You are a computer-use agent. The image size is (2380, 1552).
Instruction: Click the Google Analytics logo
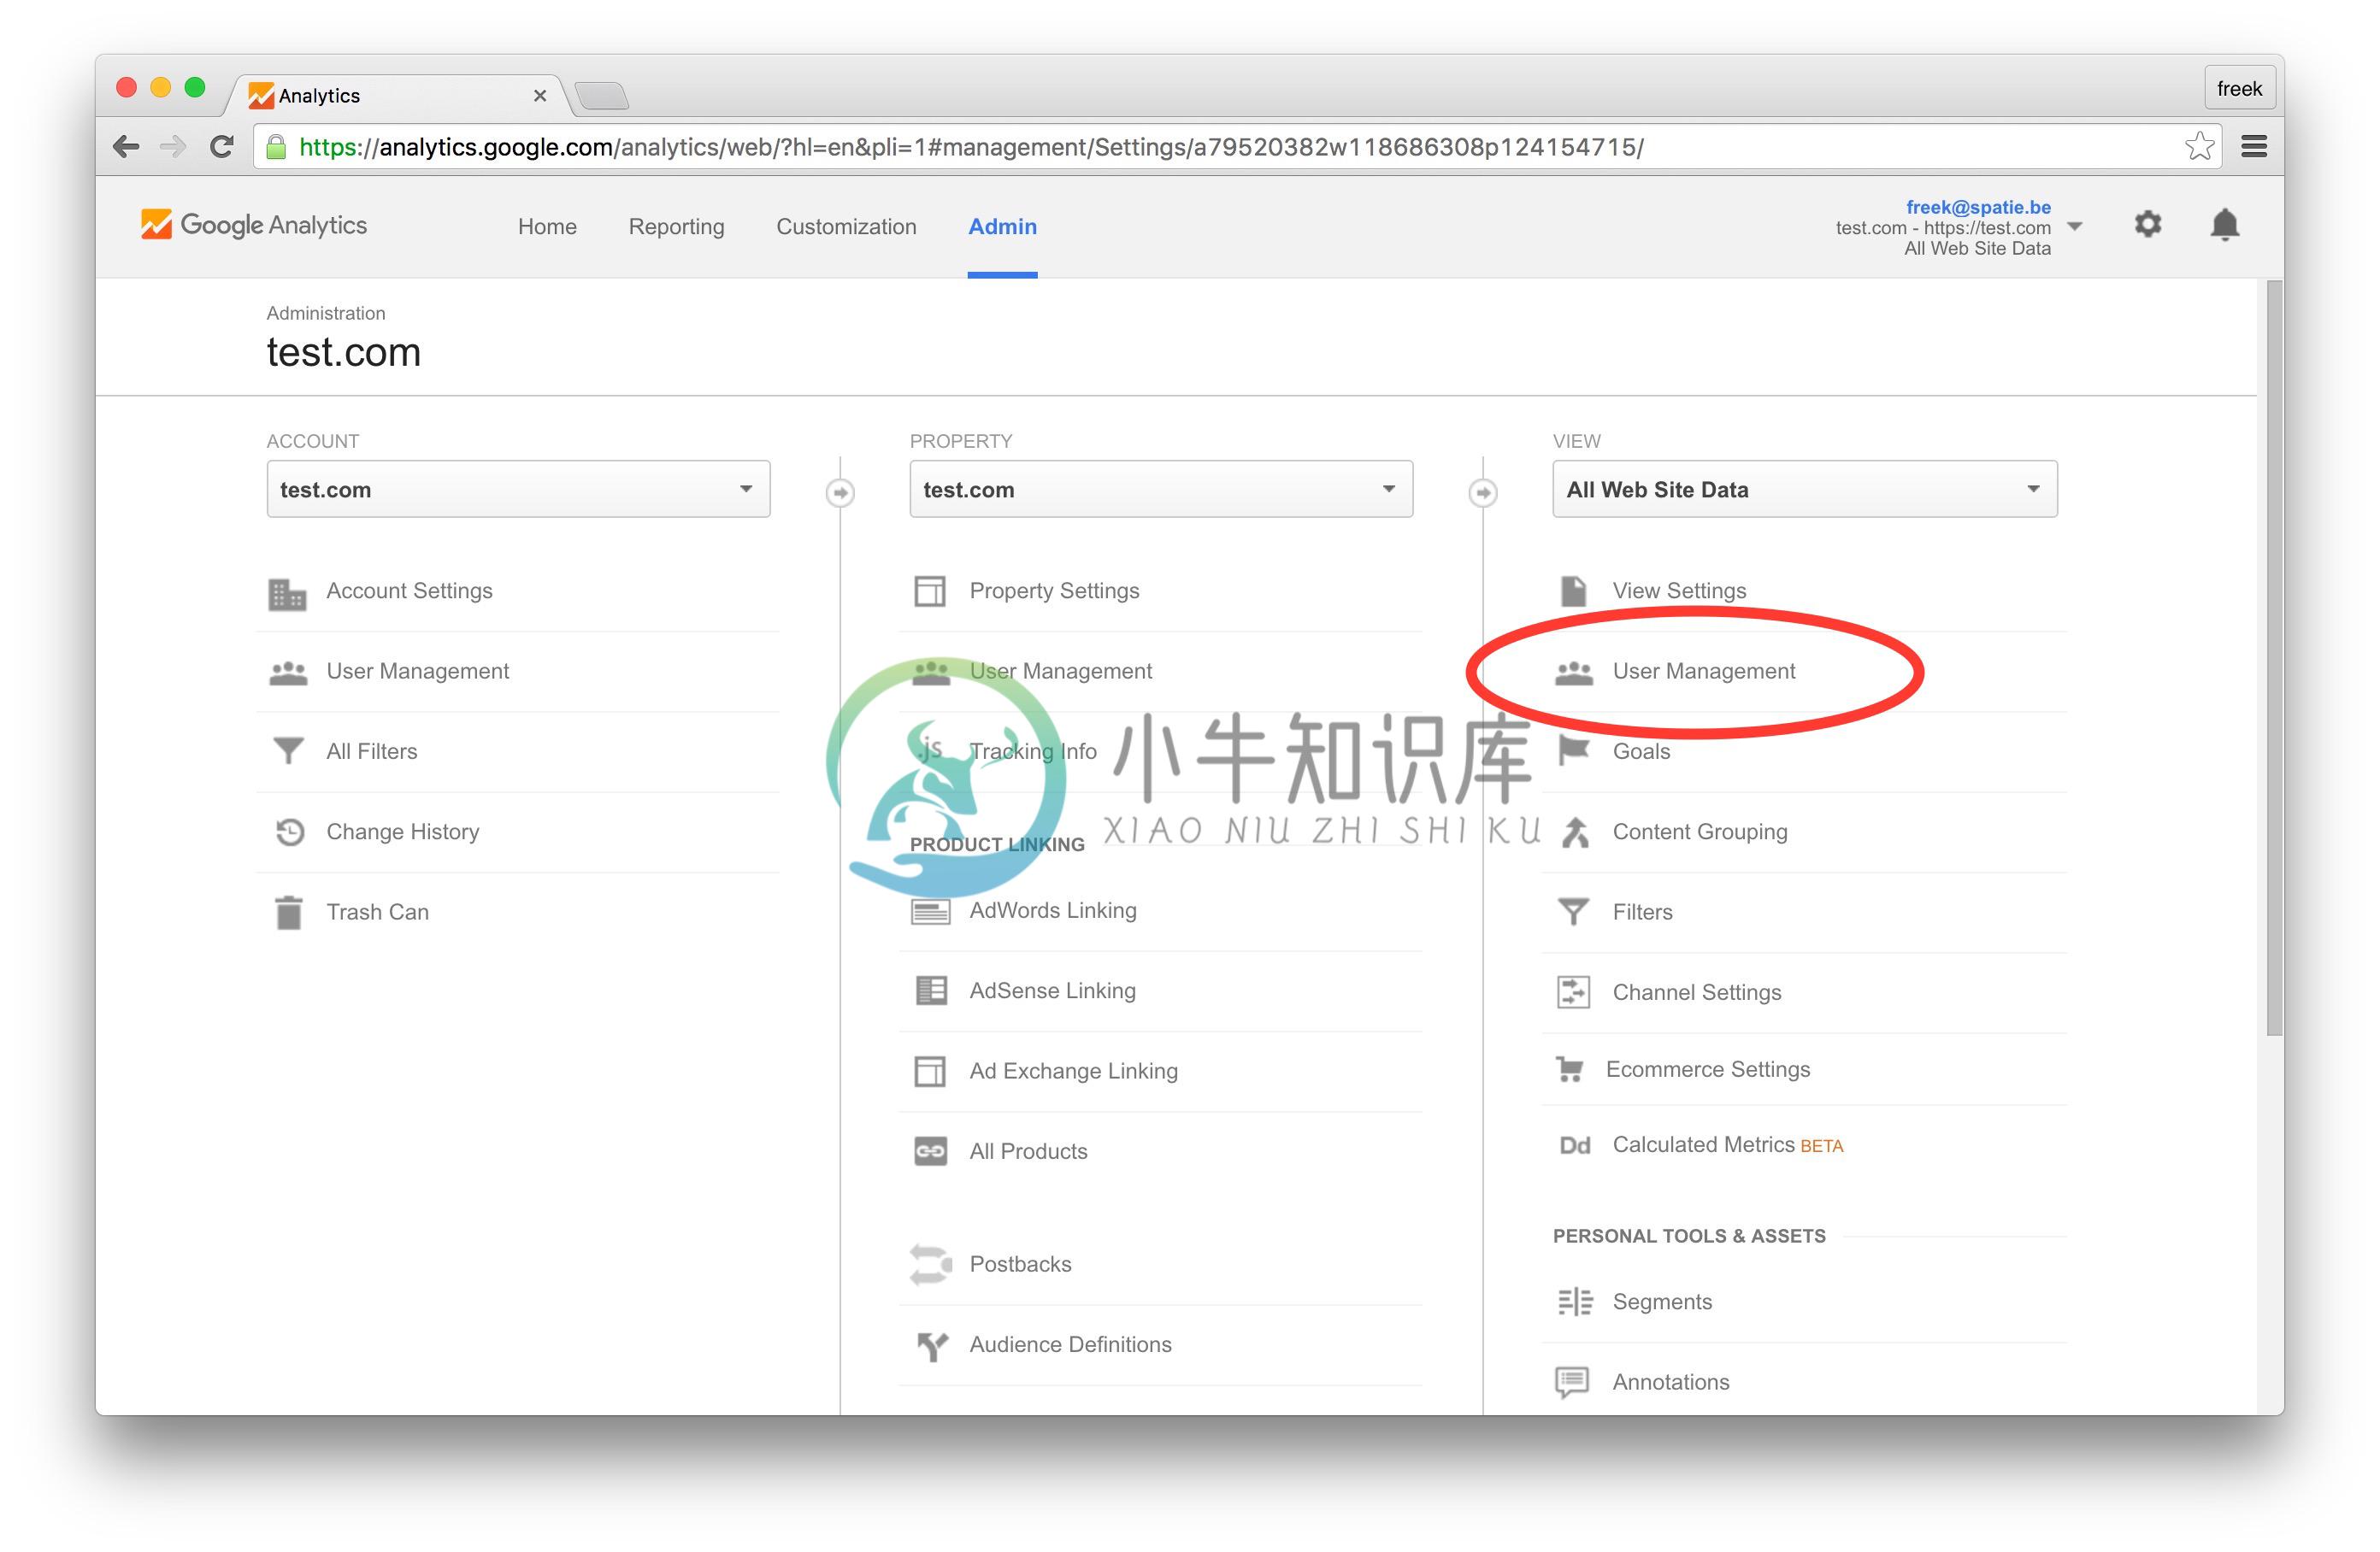(254, 225)
